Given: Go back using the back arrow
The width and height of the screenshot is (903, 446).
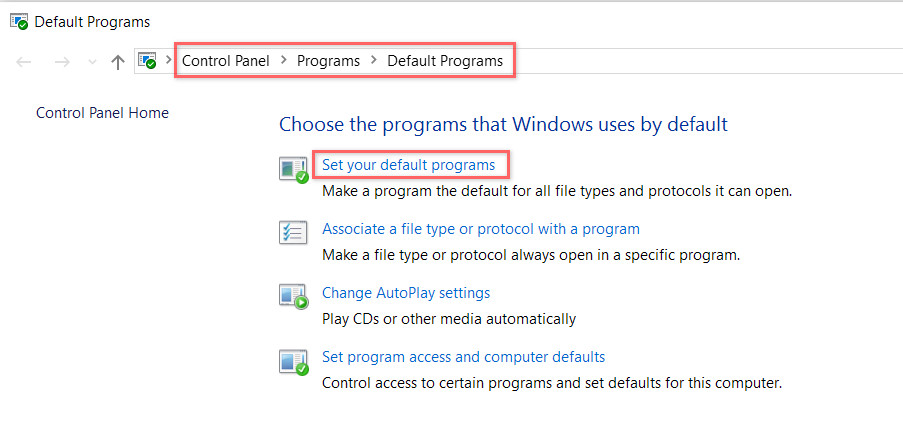Looking at the screenshot, I should [24, 62].
